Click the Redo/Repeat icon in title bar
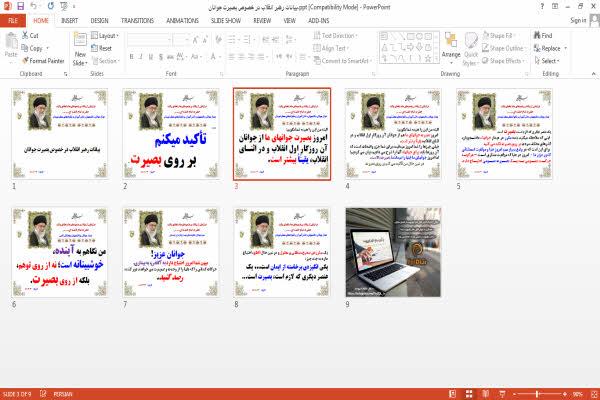The image size is (600, 400). (51, 6)
